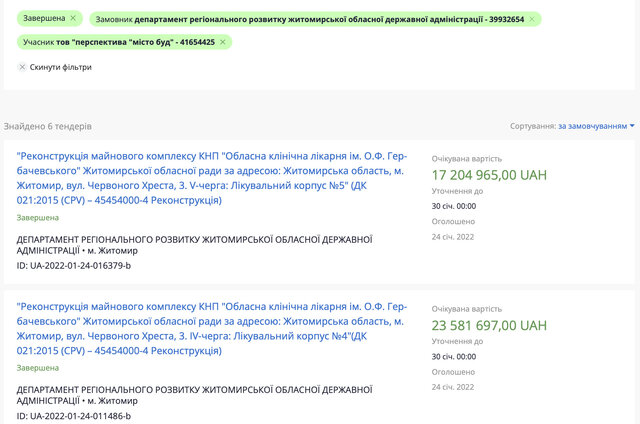This screenshot has height=424, width=640.
Task: Reset all filters via Скинути фільтри text
Action: click(60, 67)
